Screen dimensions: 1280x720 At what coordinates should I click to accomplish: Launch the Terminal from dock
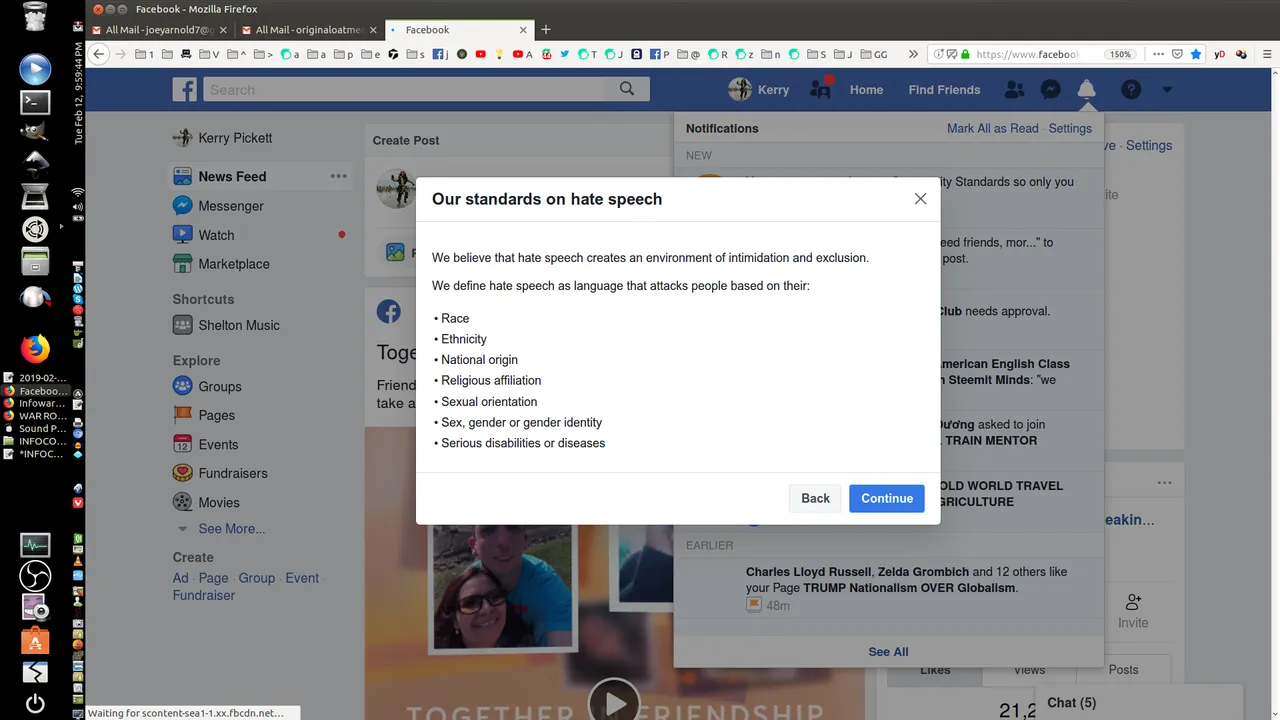[x=35, y=101]
